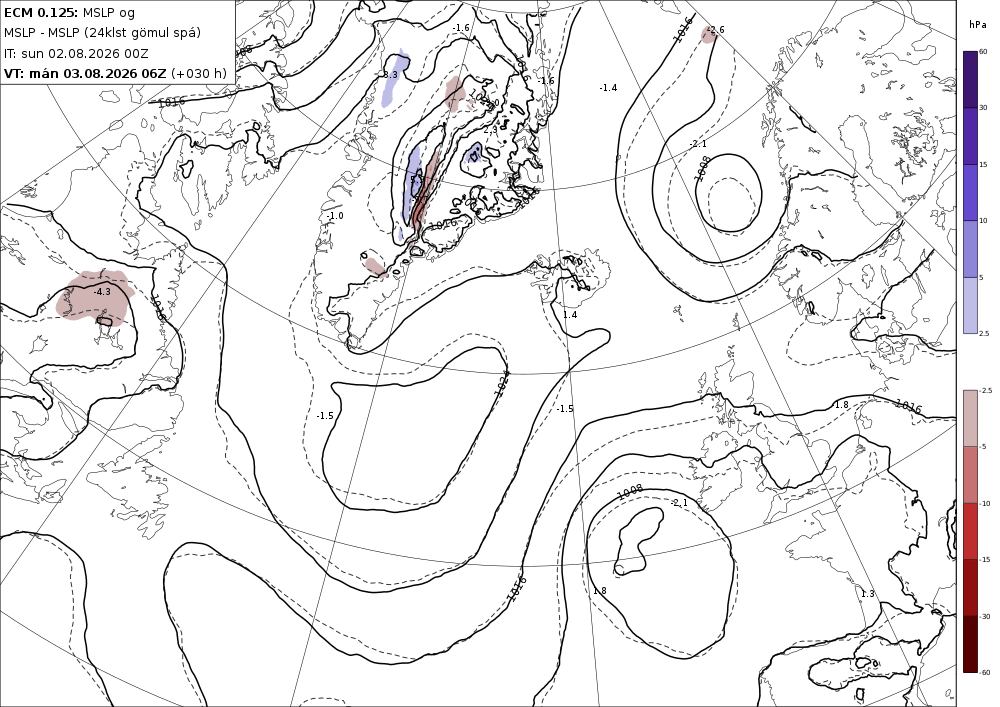
Task: Click the darkest maroon -30 to -60 legend segment
Action: pyautogui.click(x=970, y=644)
